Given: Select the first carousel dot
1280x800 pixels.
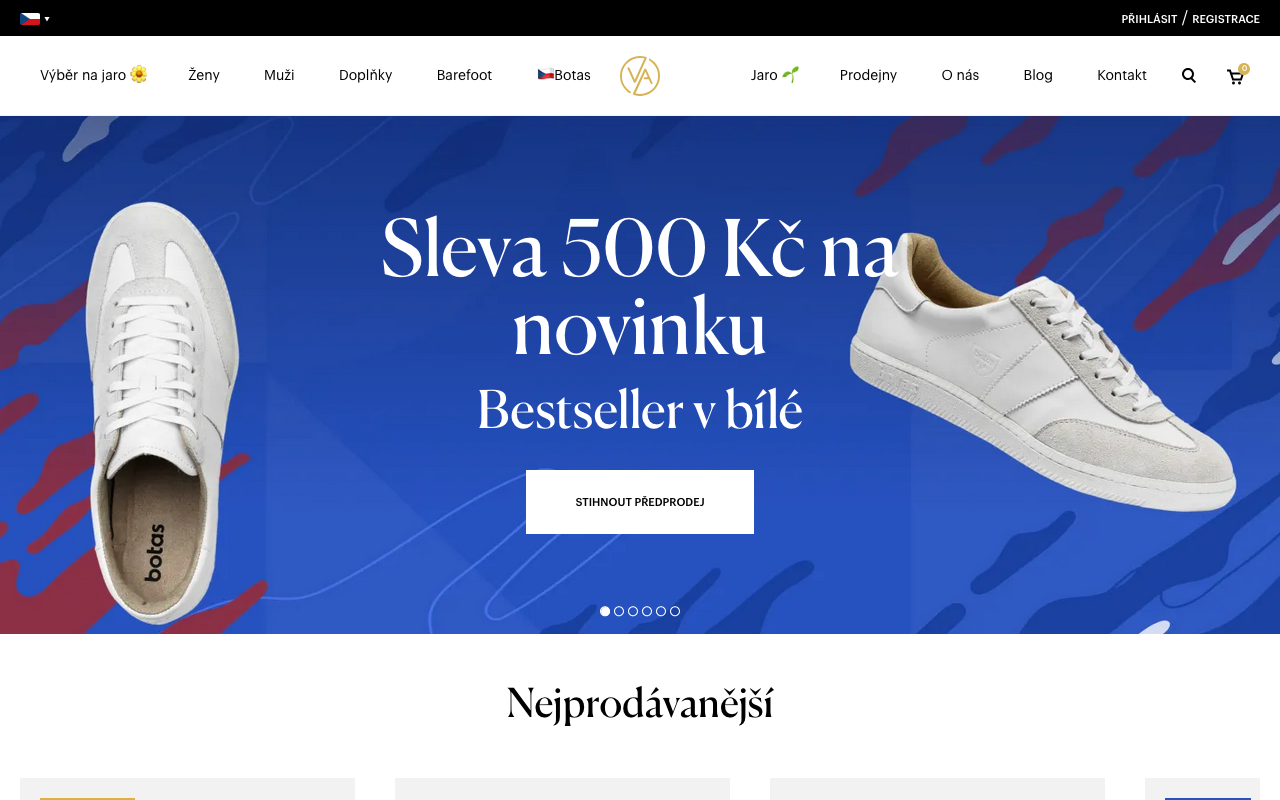Looking at the screenshot, I should click(x=605, y=611).
